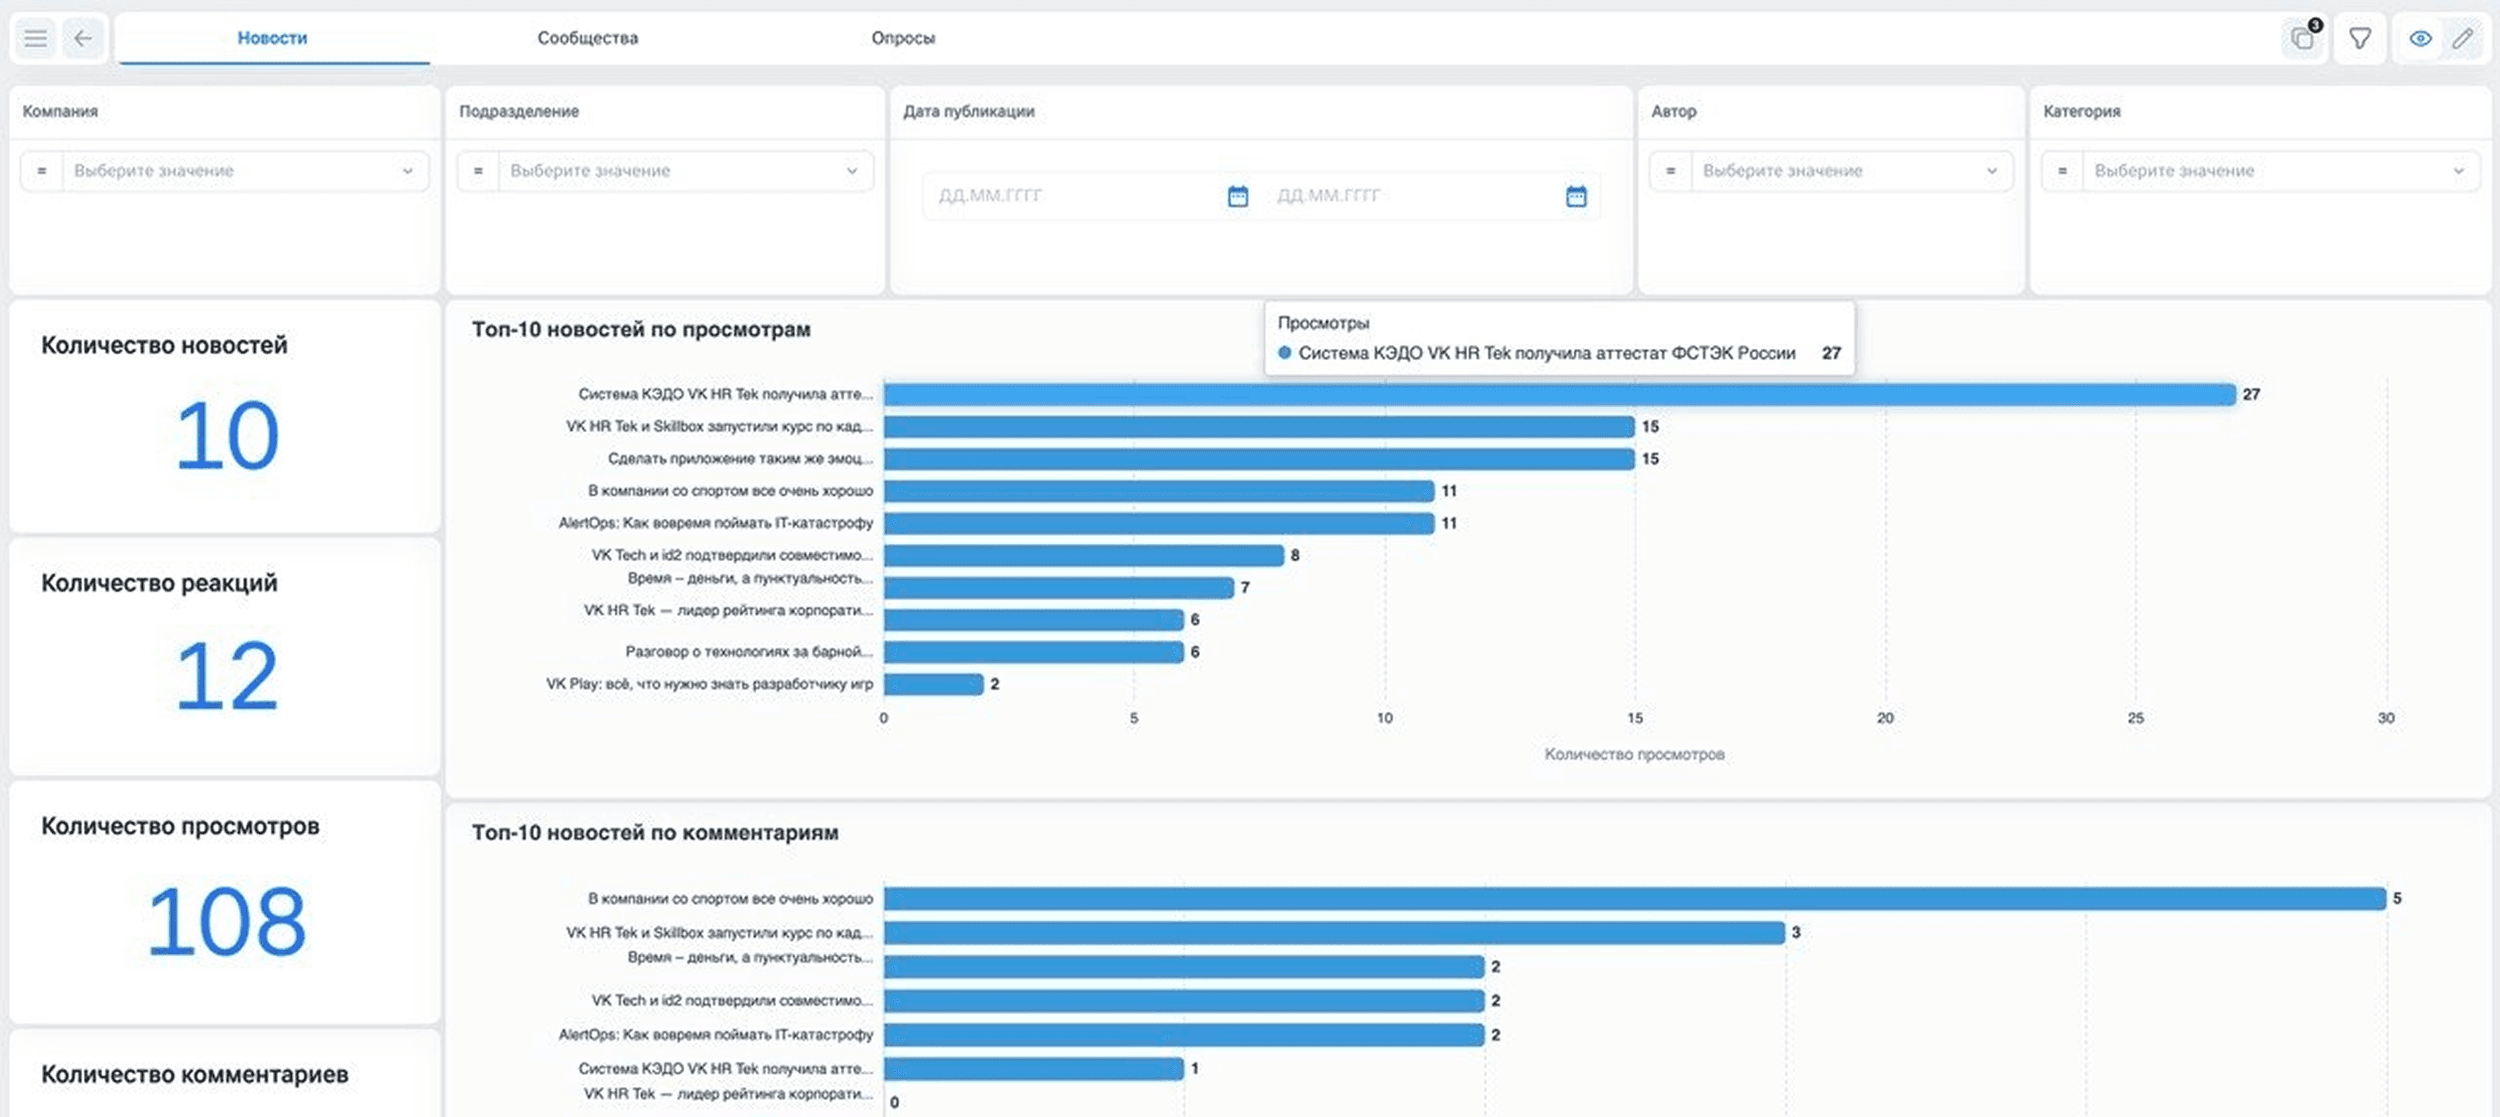Click views label Разговор о технологиях за барной
This screenshot has height=1117, width=2500.
(x=749, y=652)
